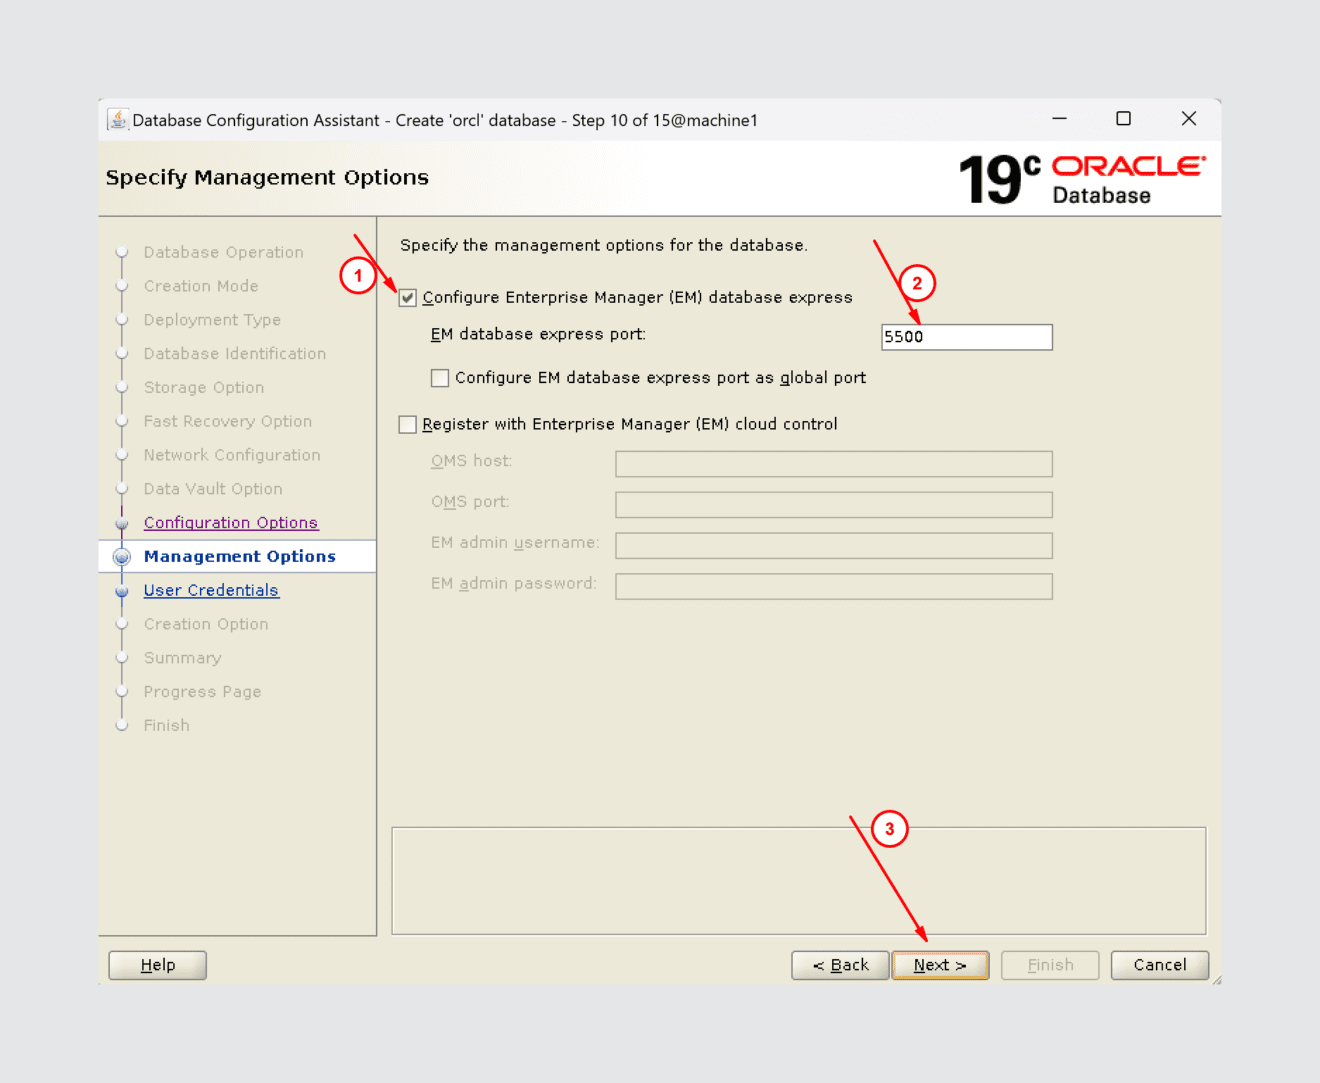Image resolution: width=1320 pixels, height=1083 pixels.
Task: Click the step indicator dot beside Management Options
Action: click(121, 556)
